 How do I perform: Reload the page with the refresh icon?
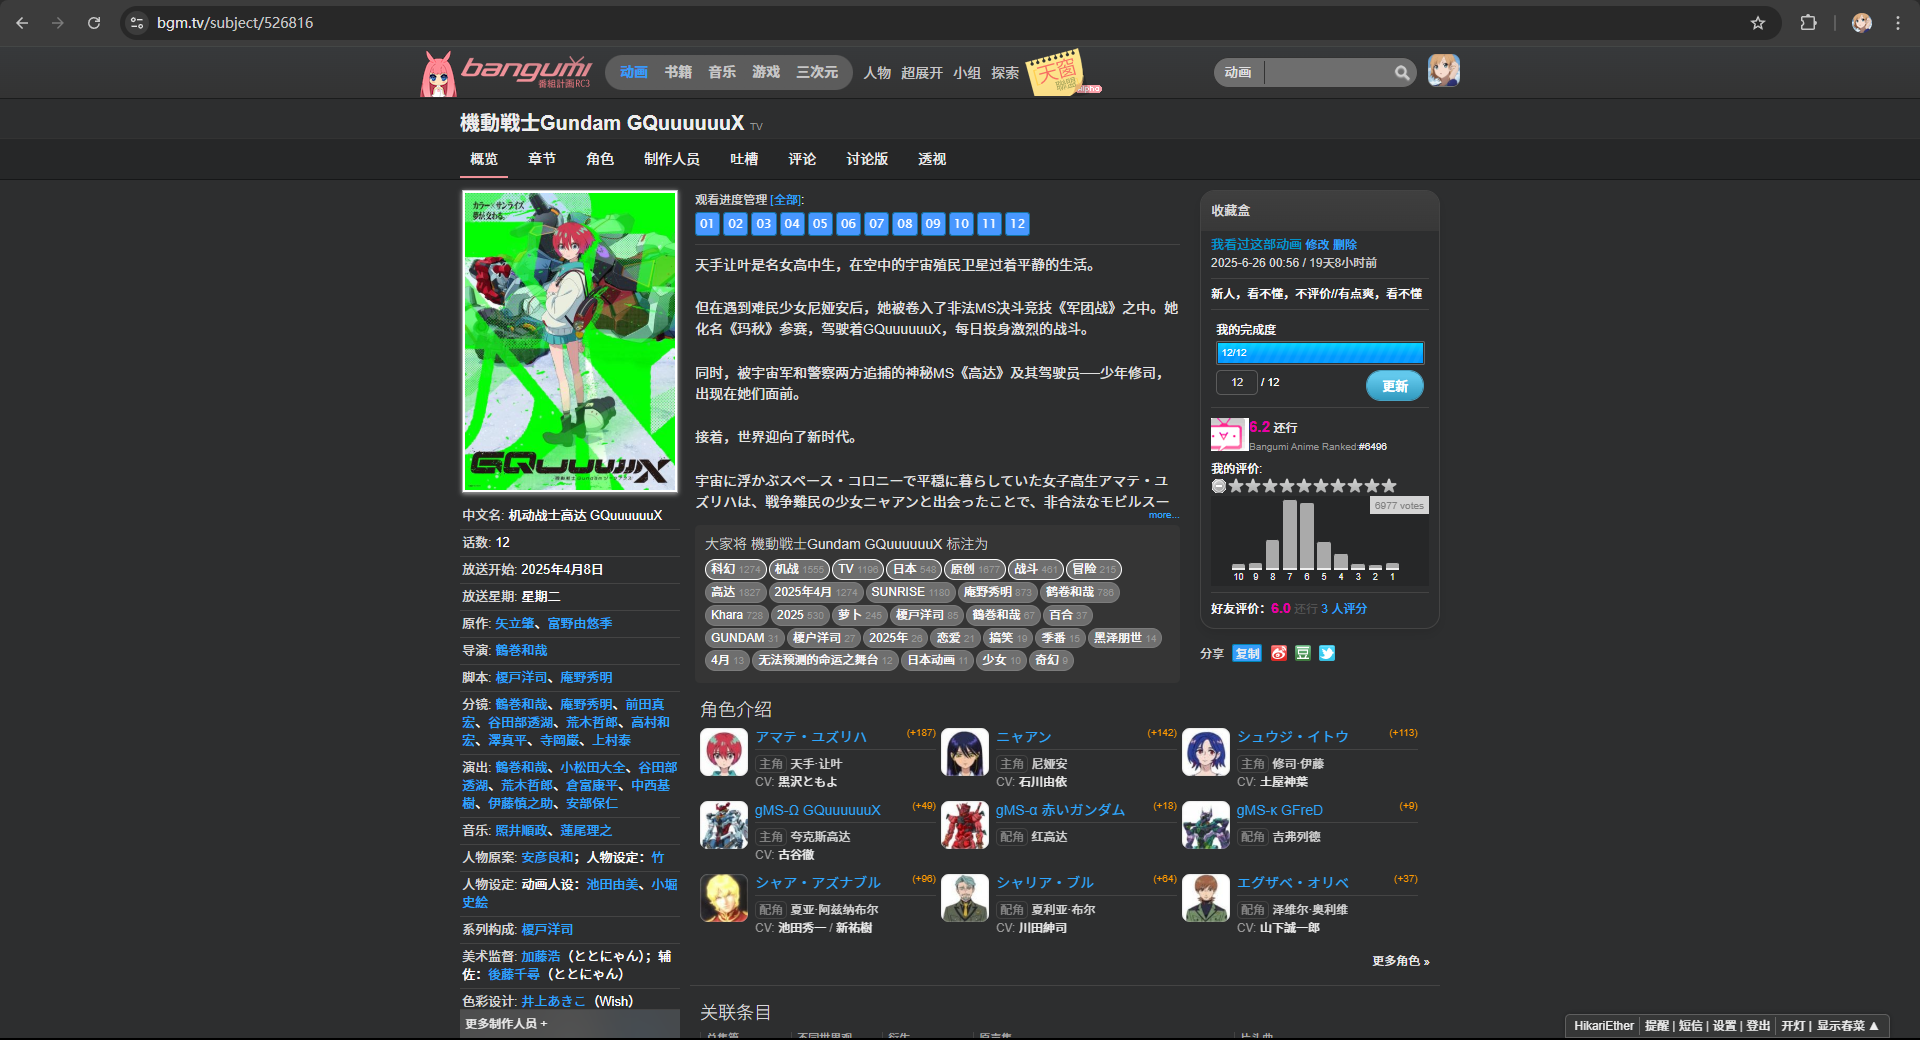[x=94, y=22]
